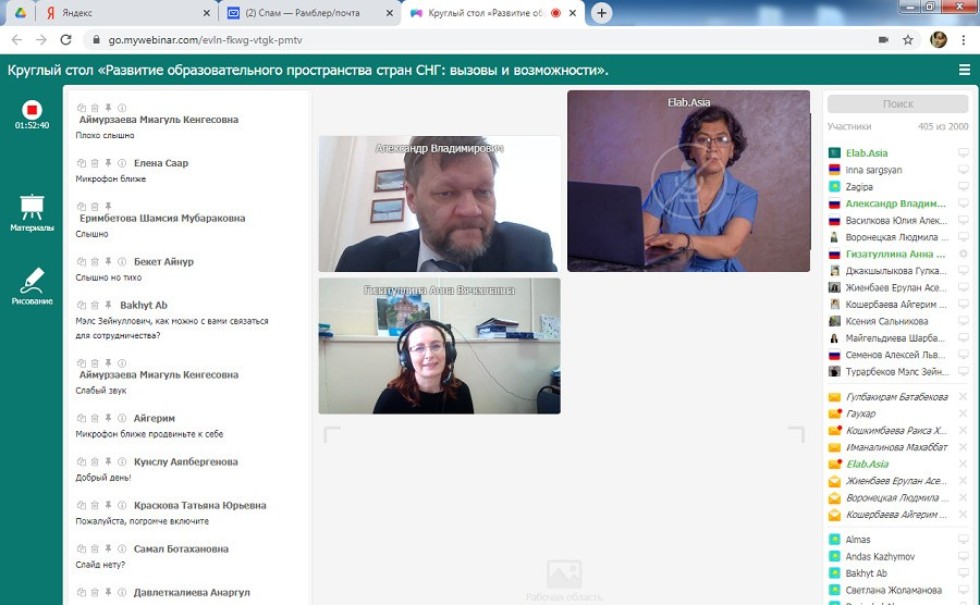Select the Рисование drawing tool
The height and width of the screenshot is (605, 980).
click(32, 284)
